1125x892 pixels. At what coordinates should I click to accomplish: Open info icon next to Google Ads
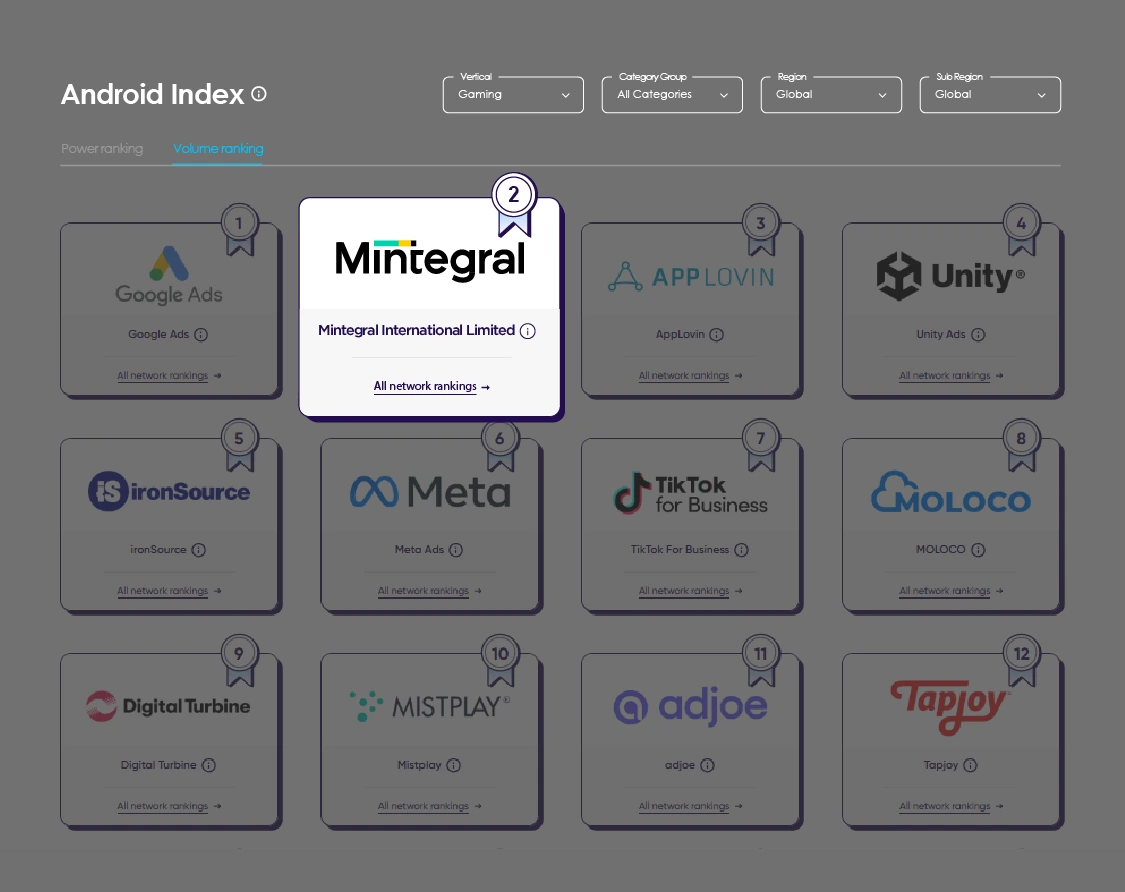201,334
